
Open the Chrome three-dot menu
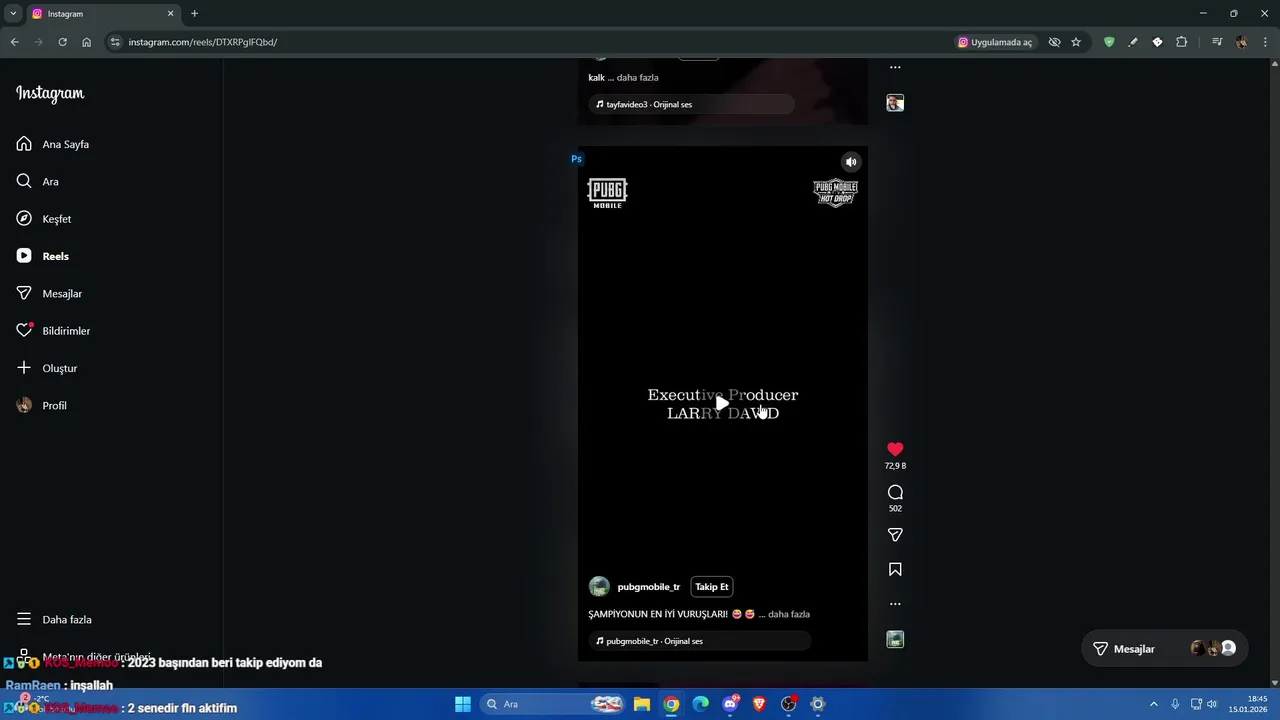coord(1266,42)
